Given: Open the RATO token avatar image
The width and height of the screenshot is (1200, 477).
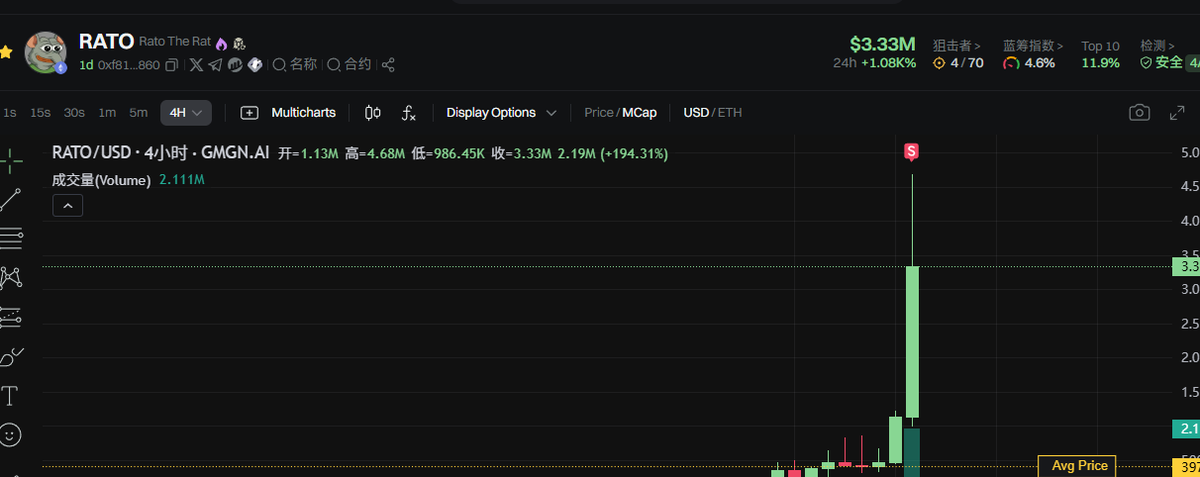Looking at the screenshot, I should tap(45, 52).
